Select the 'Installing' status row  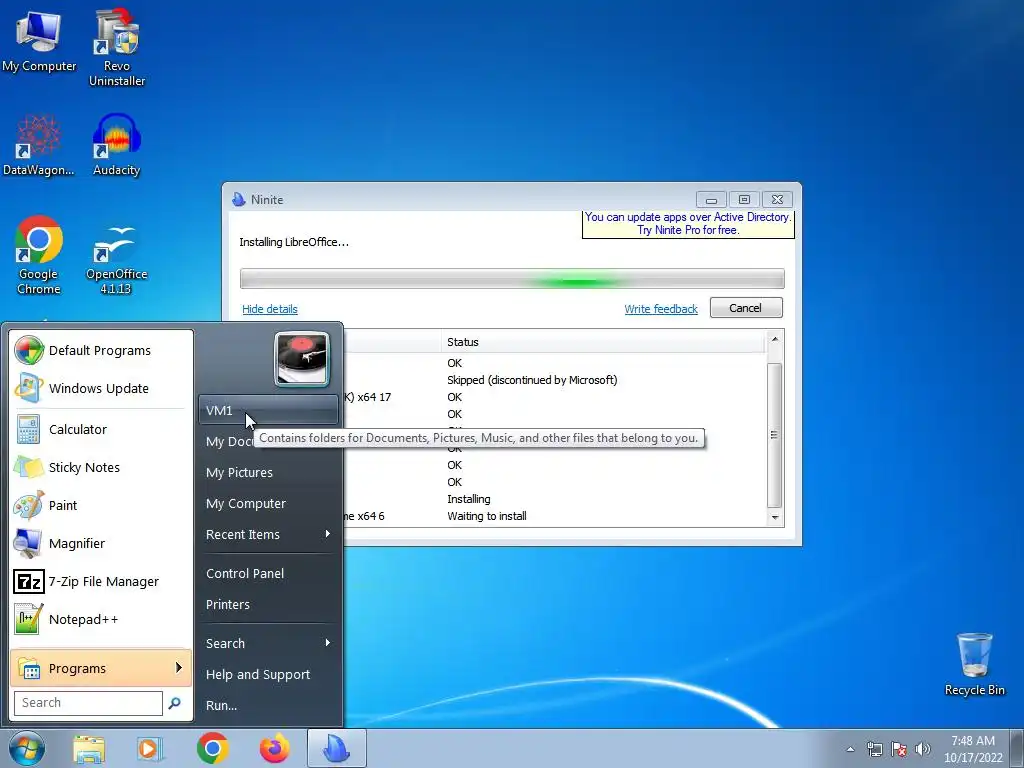coord(469,499)
